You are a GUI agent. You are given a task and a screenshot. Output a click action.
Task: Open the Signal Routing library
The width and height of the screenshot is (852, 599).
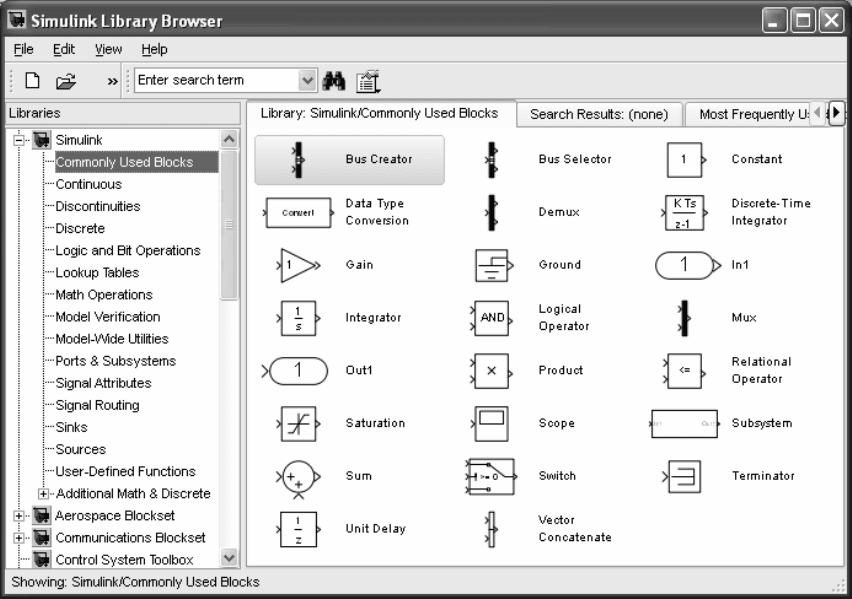coord(97,405)
